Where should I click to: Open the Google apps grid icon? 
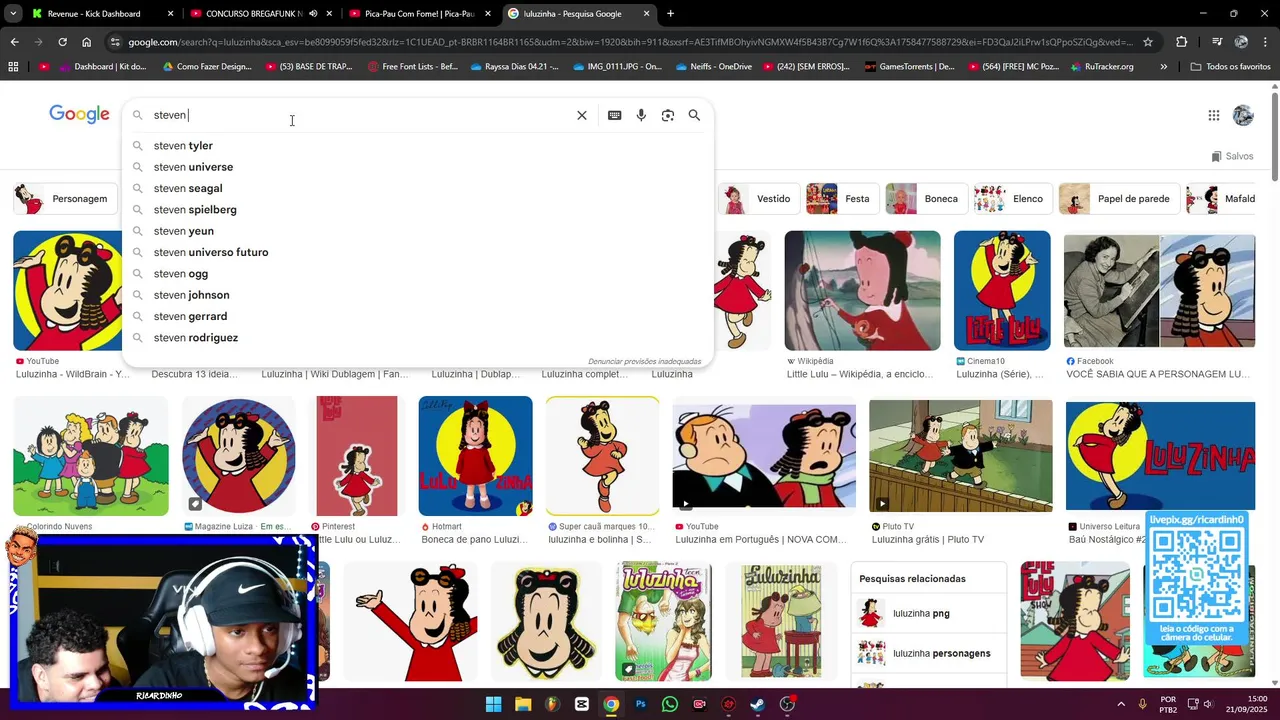(x=1214, y=115)
